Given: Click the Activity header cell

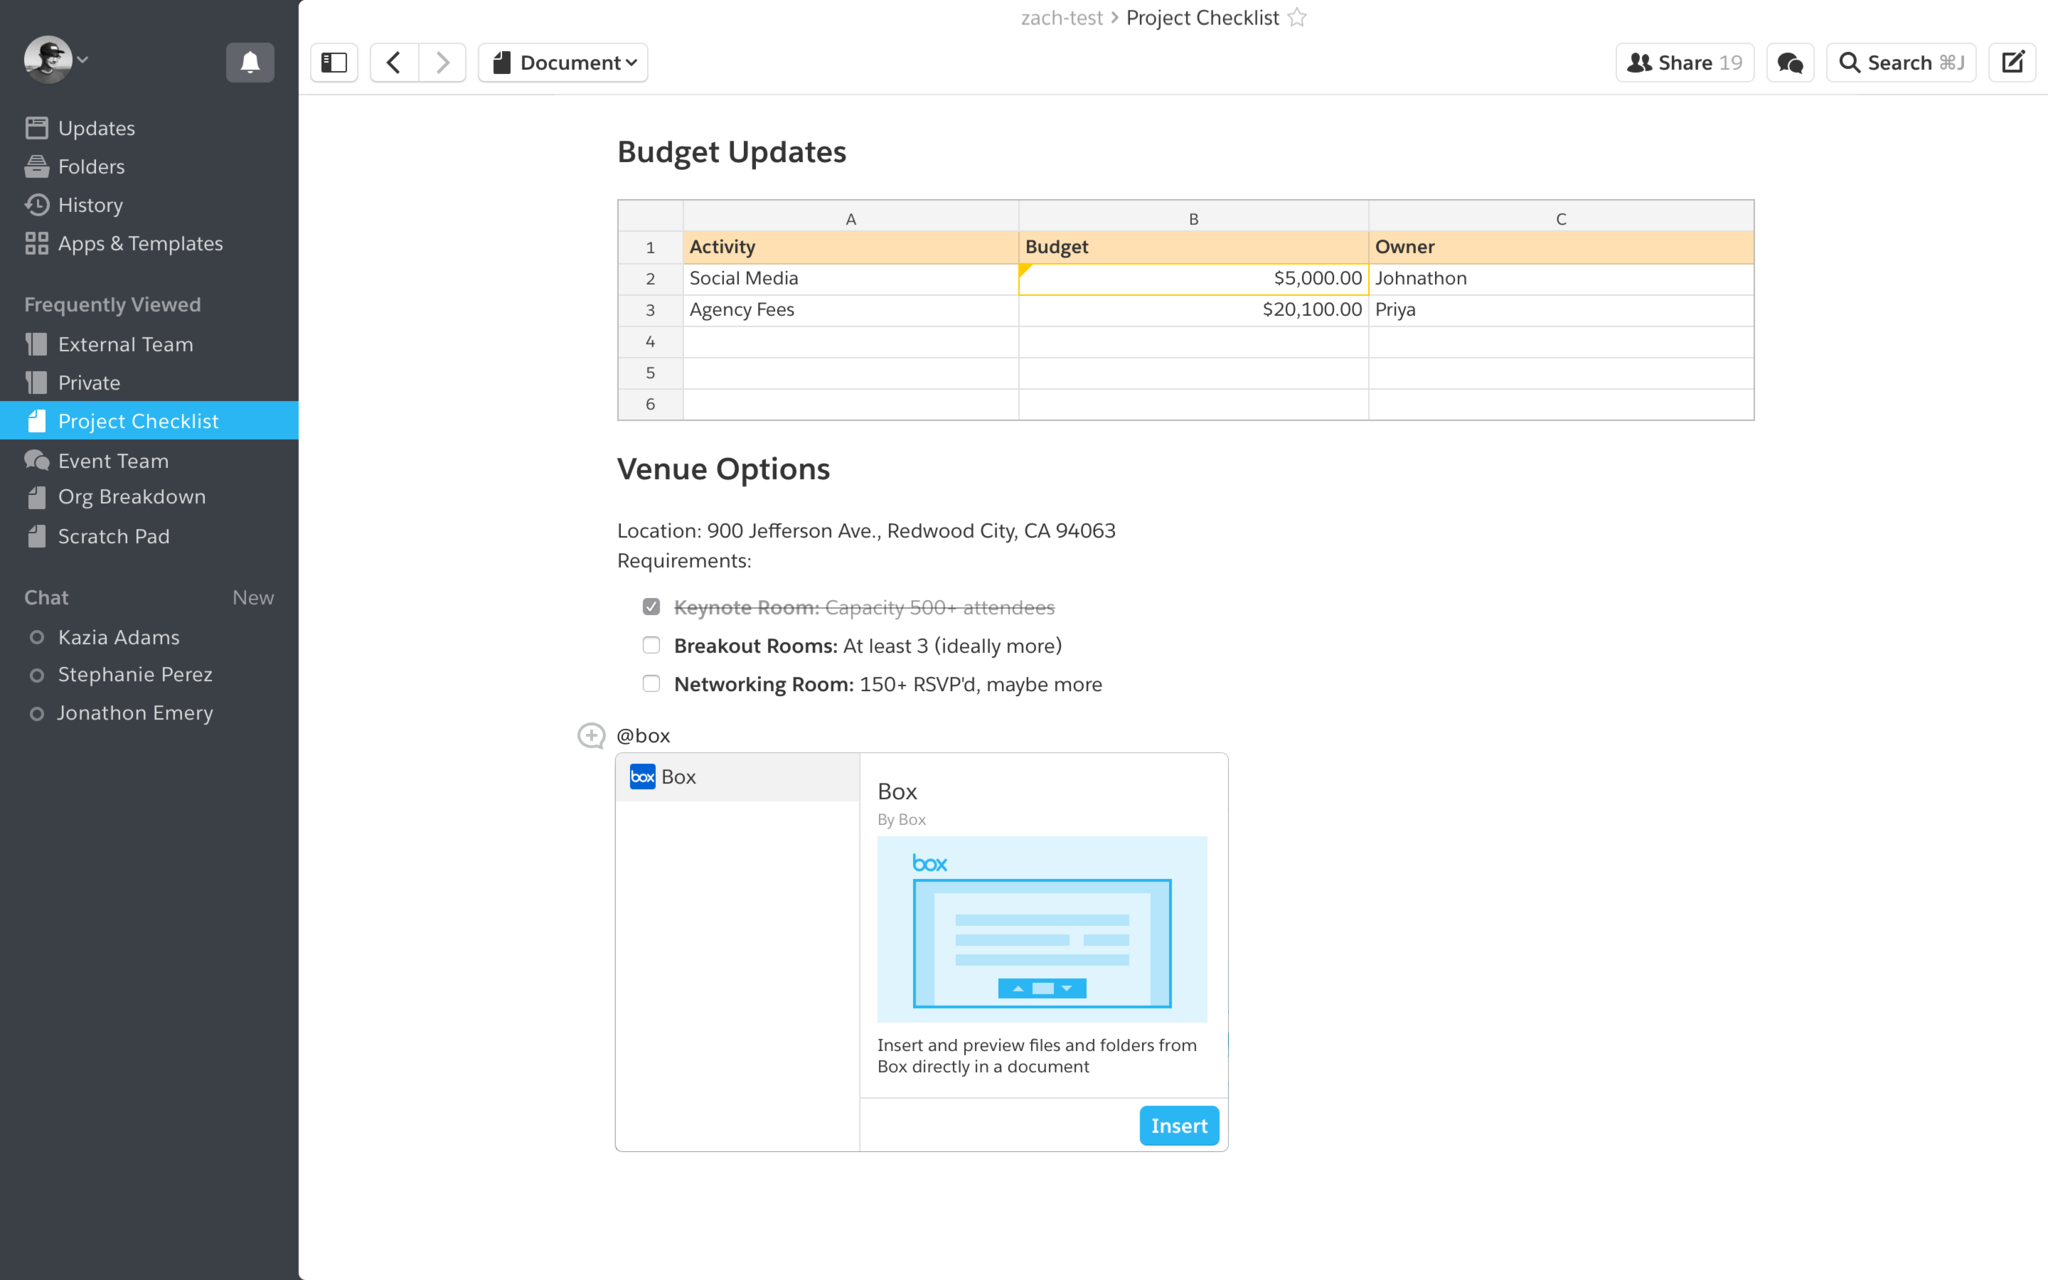Looking at the screenshot, I should pos(851,247).
